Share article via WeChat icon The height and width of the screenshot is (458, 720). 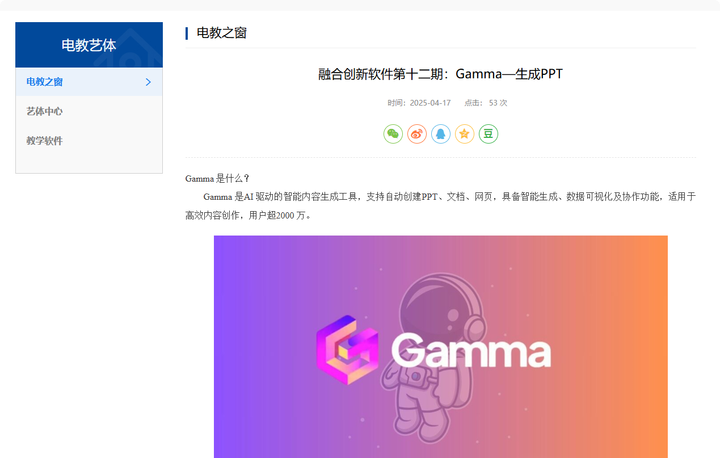point(393,134)
